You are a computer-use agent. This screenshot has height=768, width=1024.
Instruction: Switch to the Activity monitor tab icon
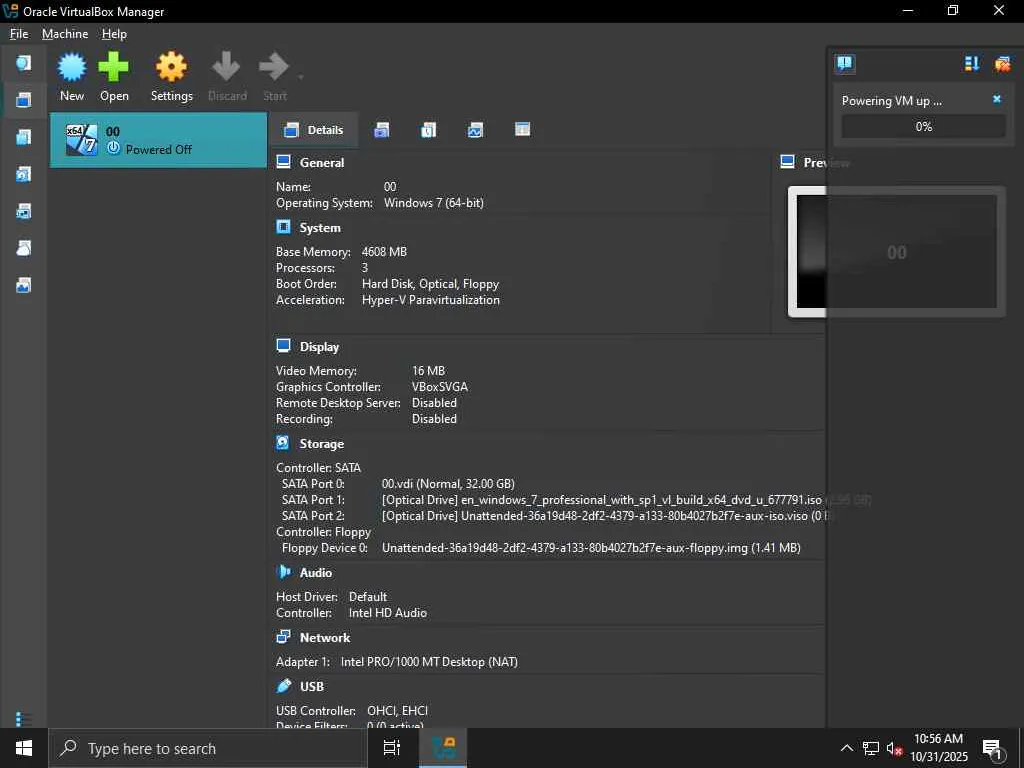pos(475,130)
